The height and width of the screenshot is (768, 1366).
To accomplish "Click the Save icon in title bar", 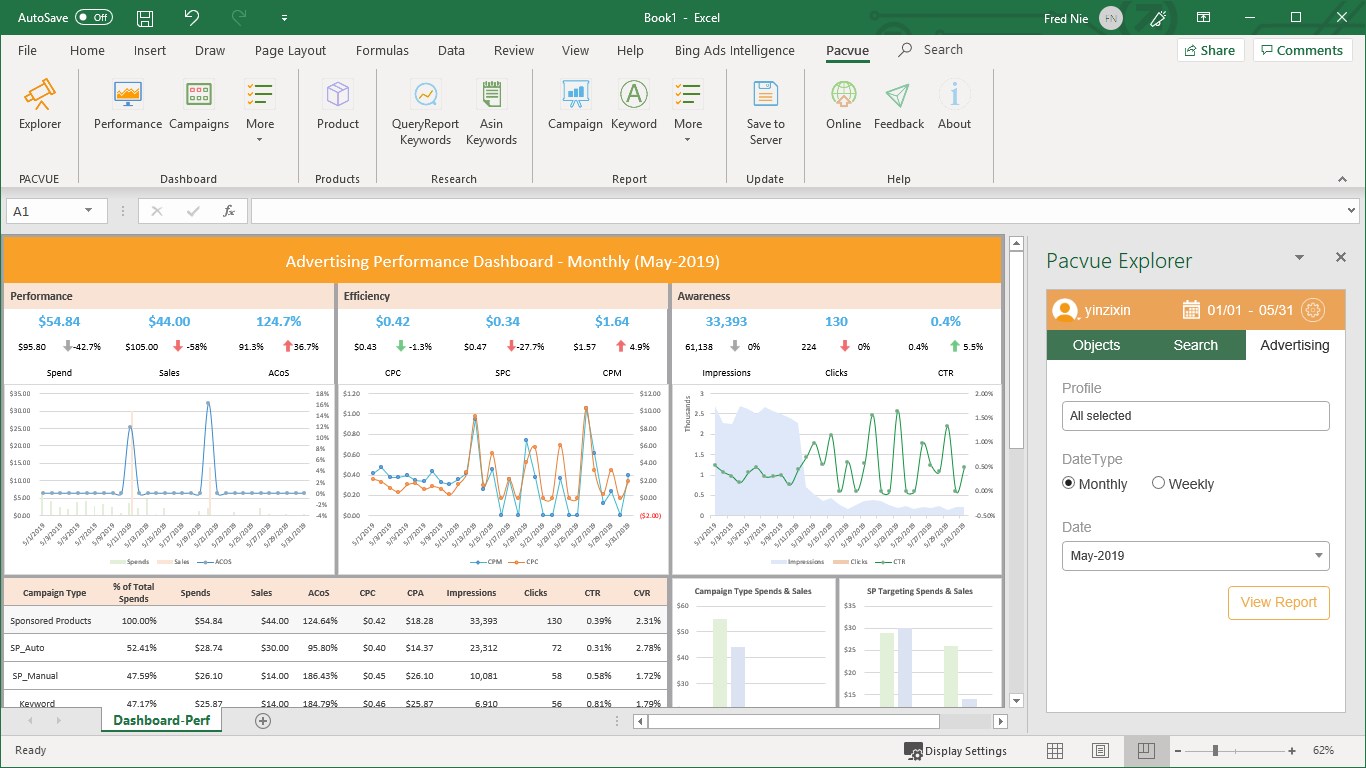I will pyautogui.click(x=145, y=18).
